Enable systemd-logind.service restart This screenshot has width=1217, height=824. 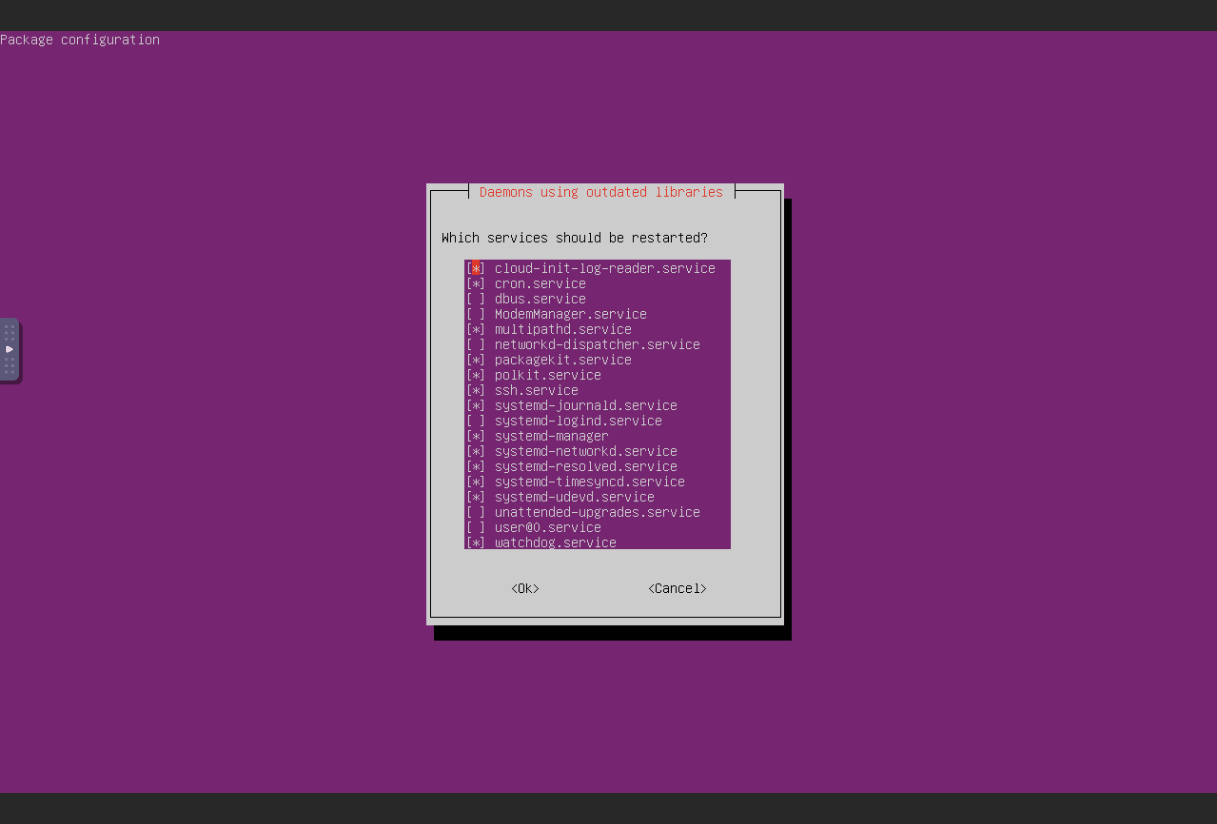pyautogui.click(x=476, y=421)
